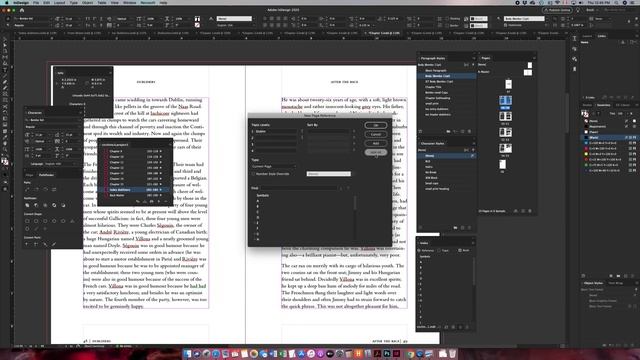Screen dimensions: 640x360
Task: Click the Pathfinder Subtract icon
Action: (x=36, y=205)
